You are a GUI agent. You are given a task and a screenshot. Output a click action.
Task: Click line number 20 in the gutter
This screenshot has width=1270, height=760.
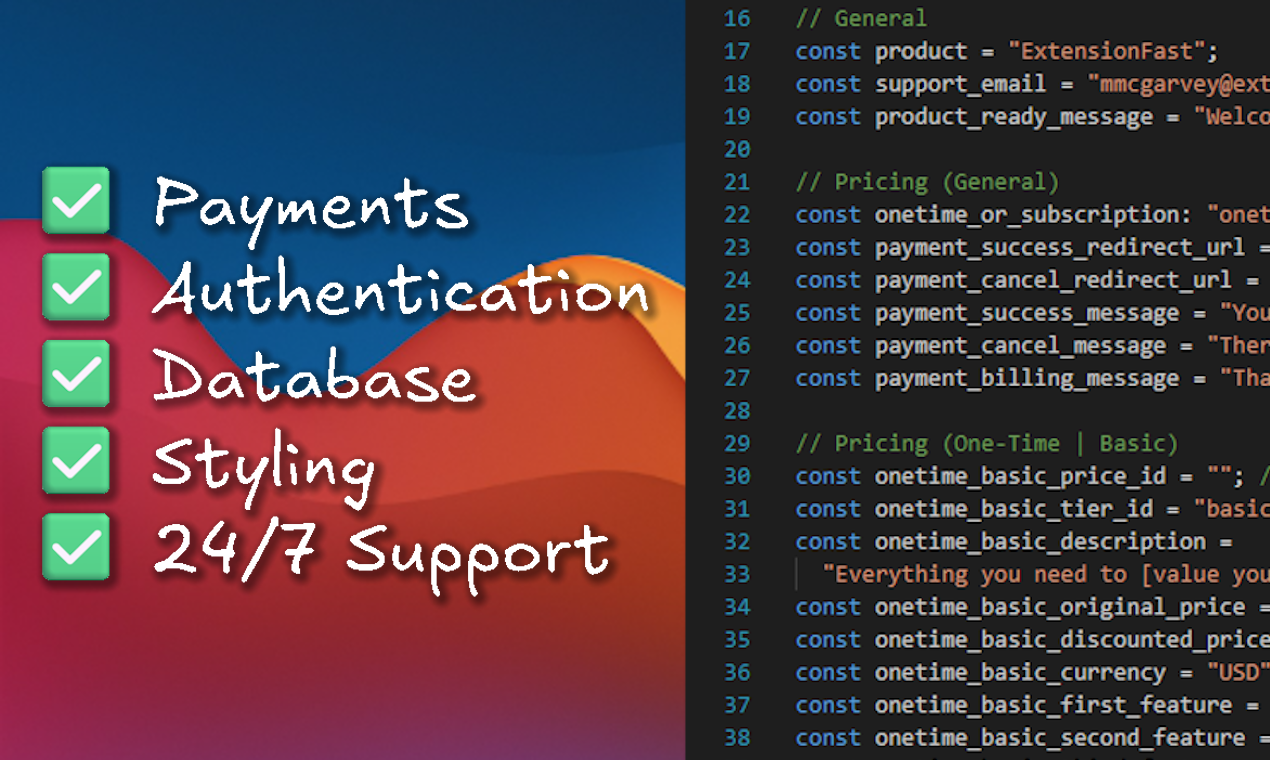click(737, 150)
